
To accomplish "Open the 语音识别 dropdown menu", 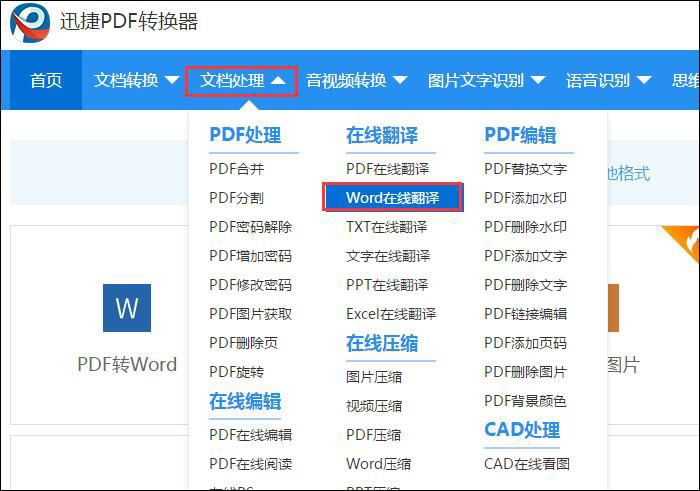I will [x=608, y=80].
